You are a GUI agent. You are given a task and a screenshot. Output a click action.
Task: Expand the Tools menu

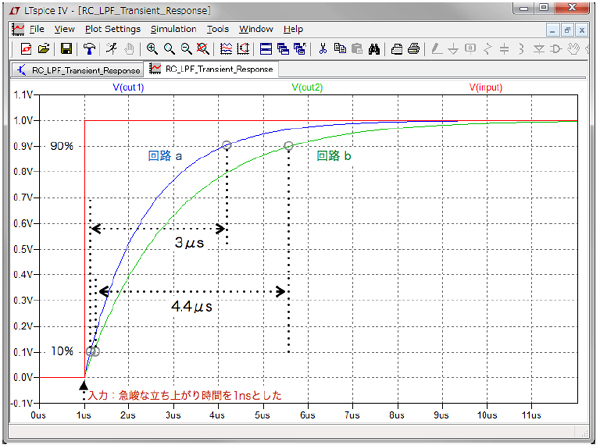218,29
